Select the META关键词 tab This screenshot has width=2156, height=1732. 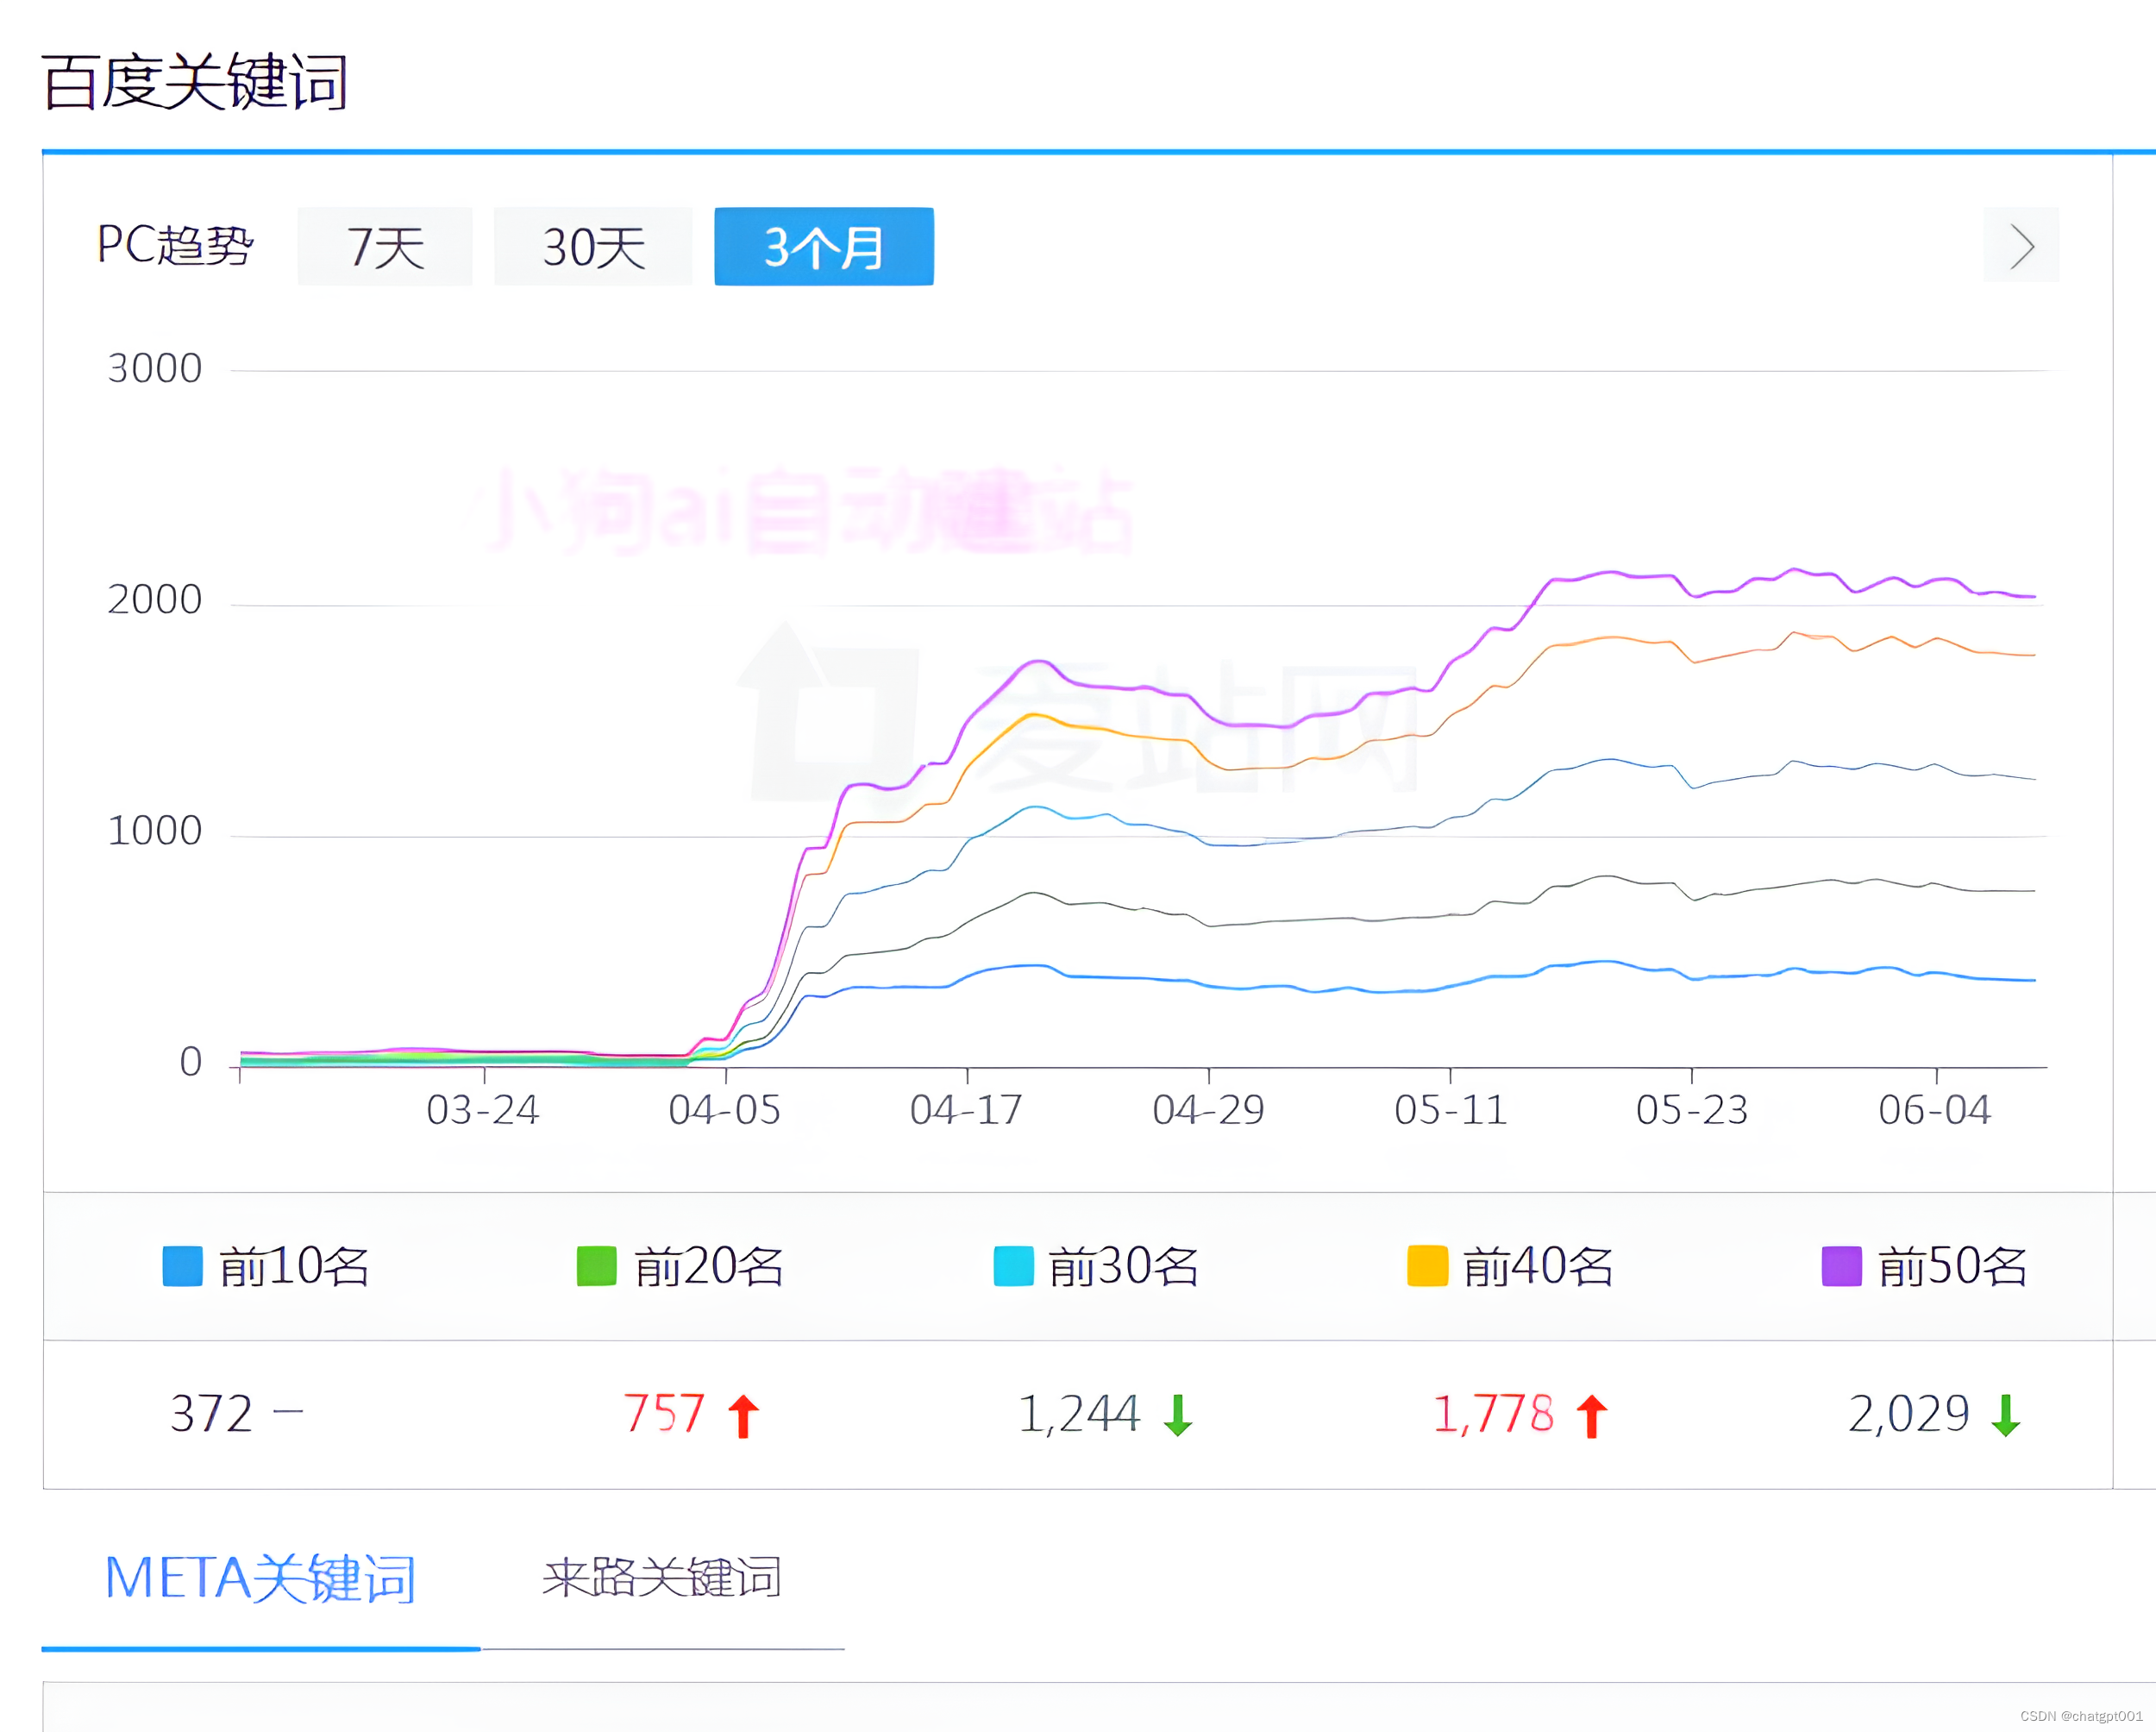pyautogui.click(x=262, y=1577)
